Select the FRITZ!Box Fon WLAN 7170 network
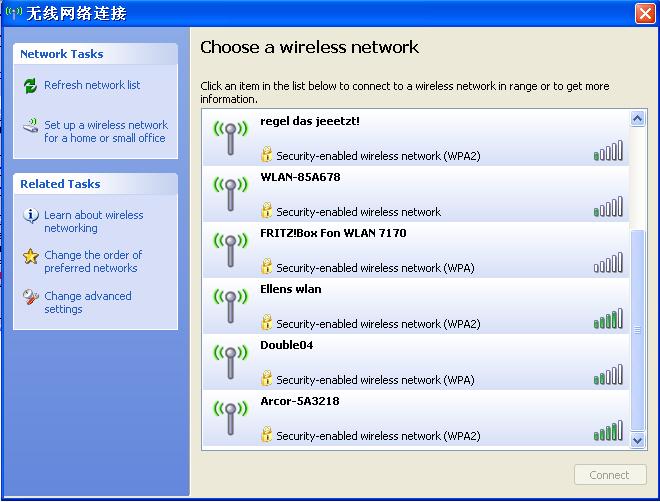Image resolution: width=660 pixels, height=502 pixels. (x=416, y=250)
